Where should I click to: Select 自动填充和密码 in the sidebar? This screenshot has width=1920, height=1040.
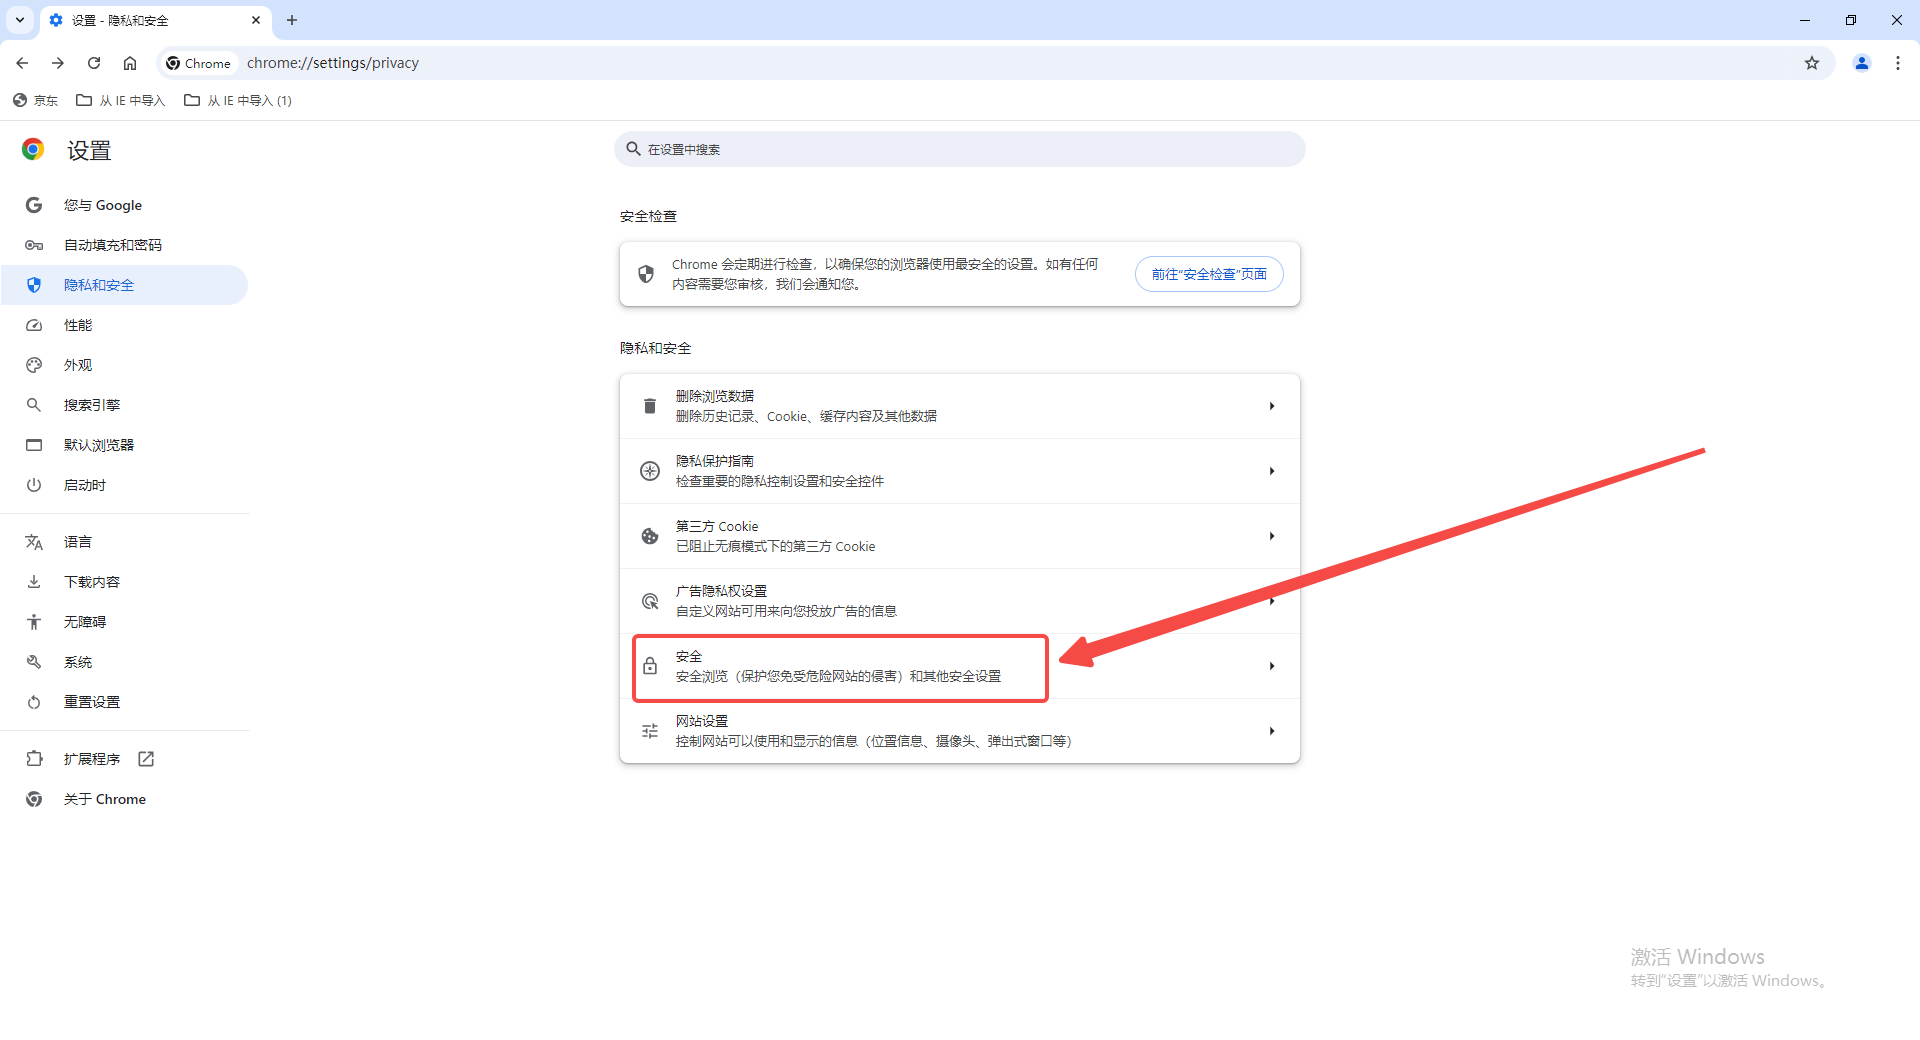coord(124,245)
